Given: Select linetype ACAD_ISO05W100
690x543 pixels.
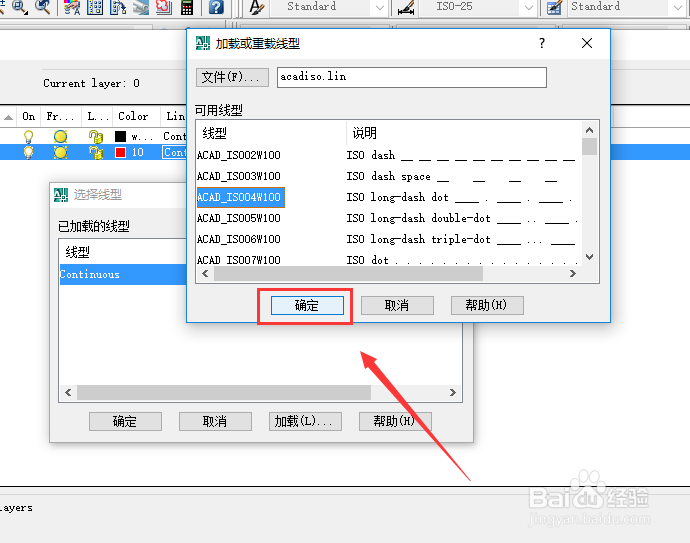Looking at the screenshot, I should [239, 218].
